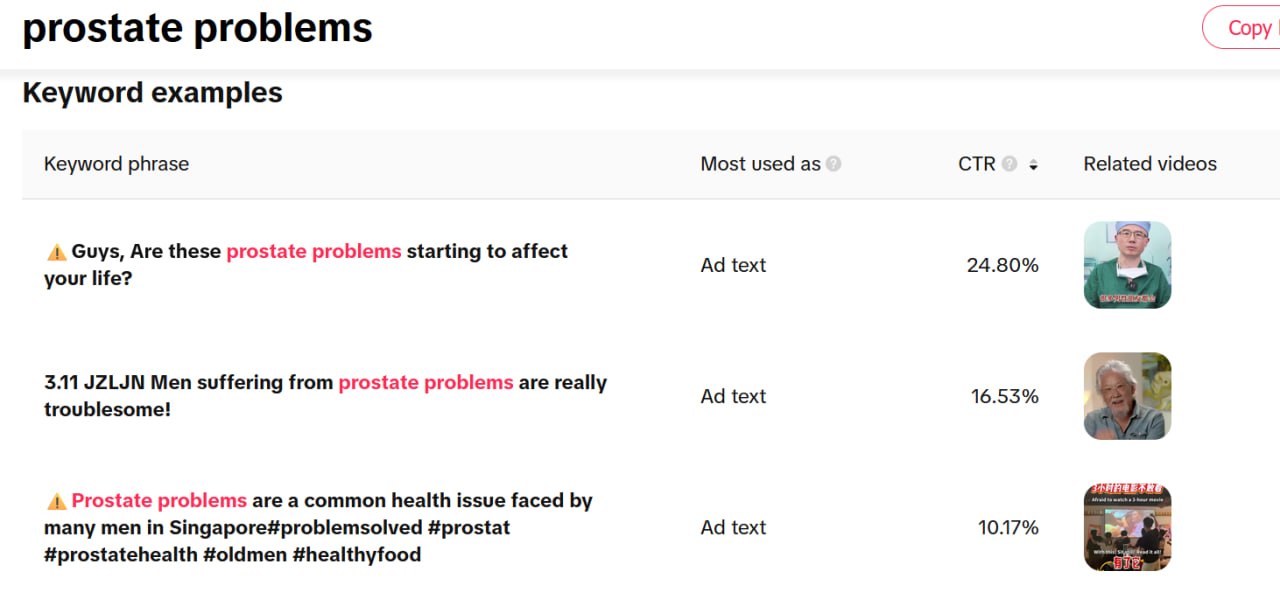Click the 10.17% CTR value
The height and width of the screenshot is (592, 1280).
pyautogui.click(x=1007, y=527)
